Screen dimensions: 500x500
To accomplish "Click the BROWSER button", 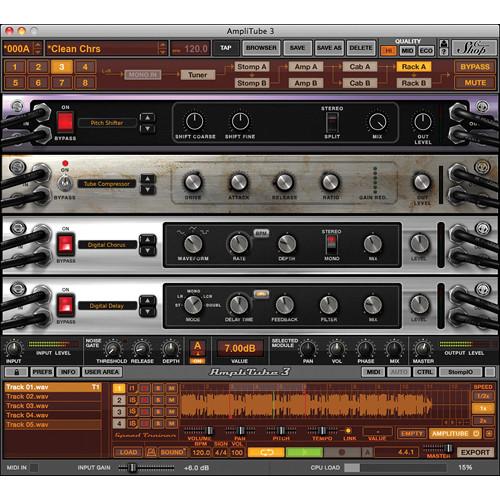I will (x=261, y=48).
